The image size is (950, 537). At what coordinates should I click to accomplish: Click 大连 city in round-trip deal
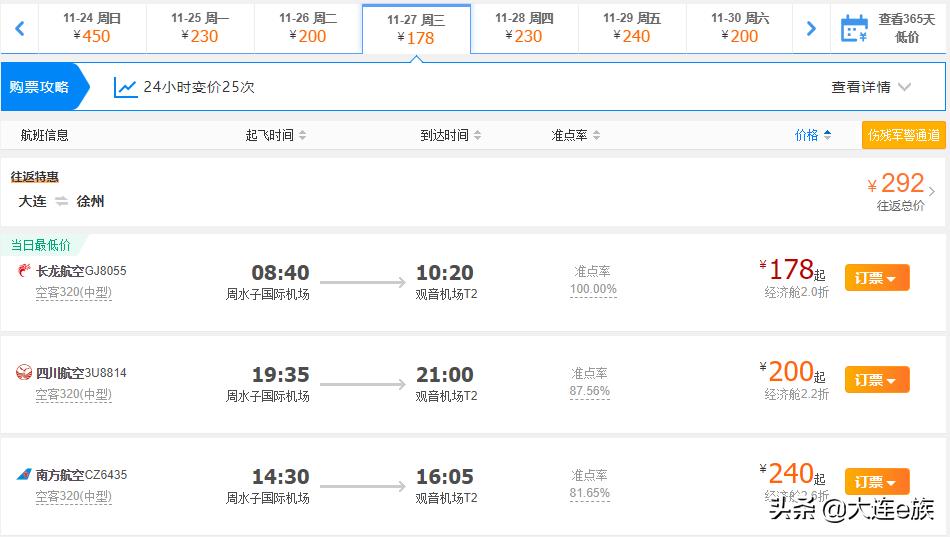(x=33, y=201)
